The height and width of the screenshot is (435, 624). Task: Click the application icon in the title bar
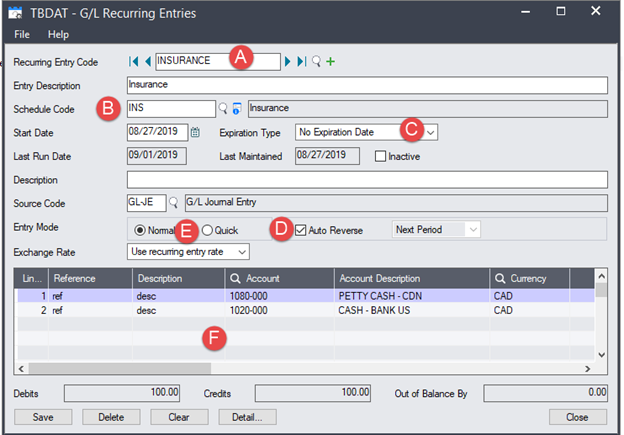pos(16,13)
